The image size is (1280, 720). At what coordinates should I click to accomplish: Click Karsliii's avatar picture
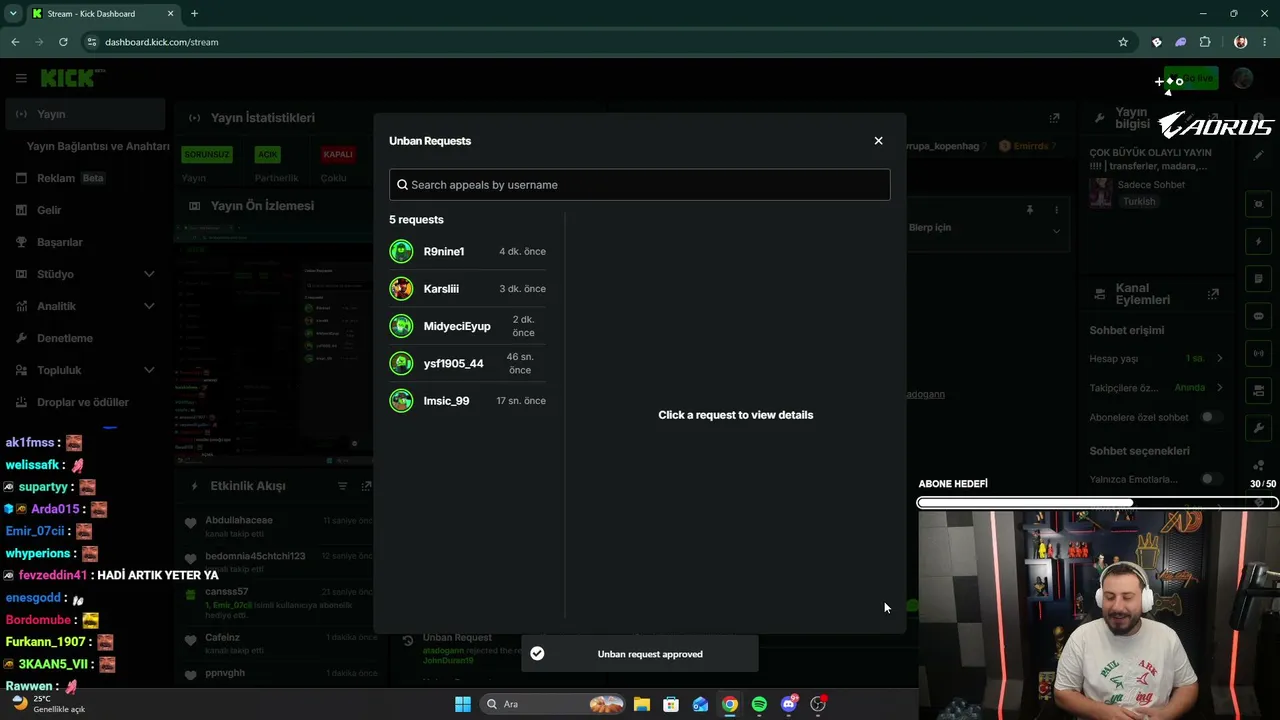[x=401, y=289]
